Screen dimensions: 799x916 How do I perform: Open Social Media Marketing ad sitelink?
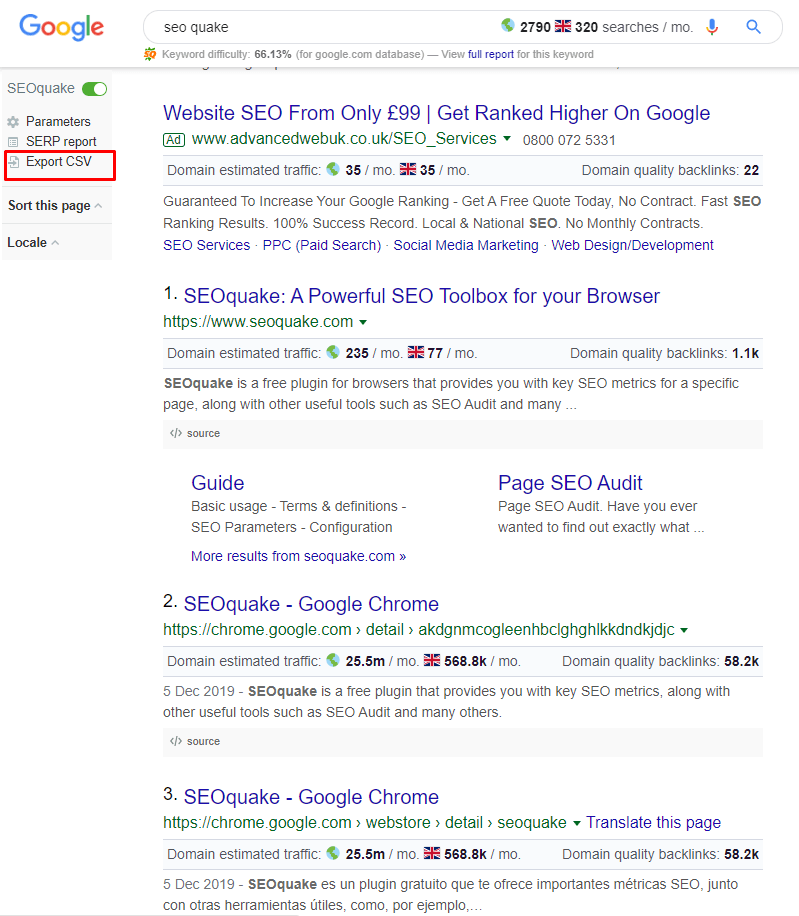pos(465,245)
